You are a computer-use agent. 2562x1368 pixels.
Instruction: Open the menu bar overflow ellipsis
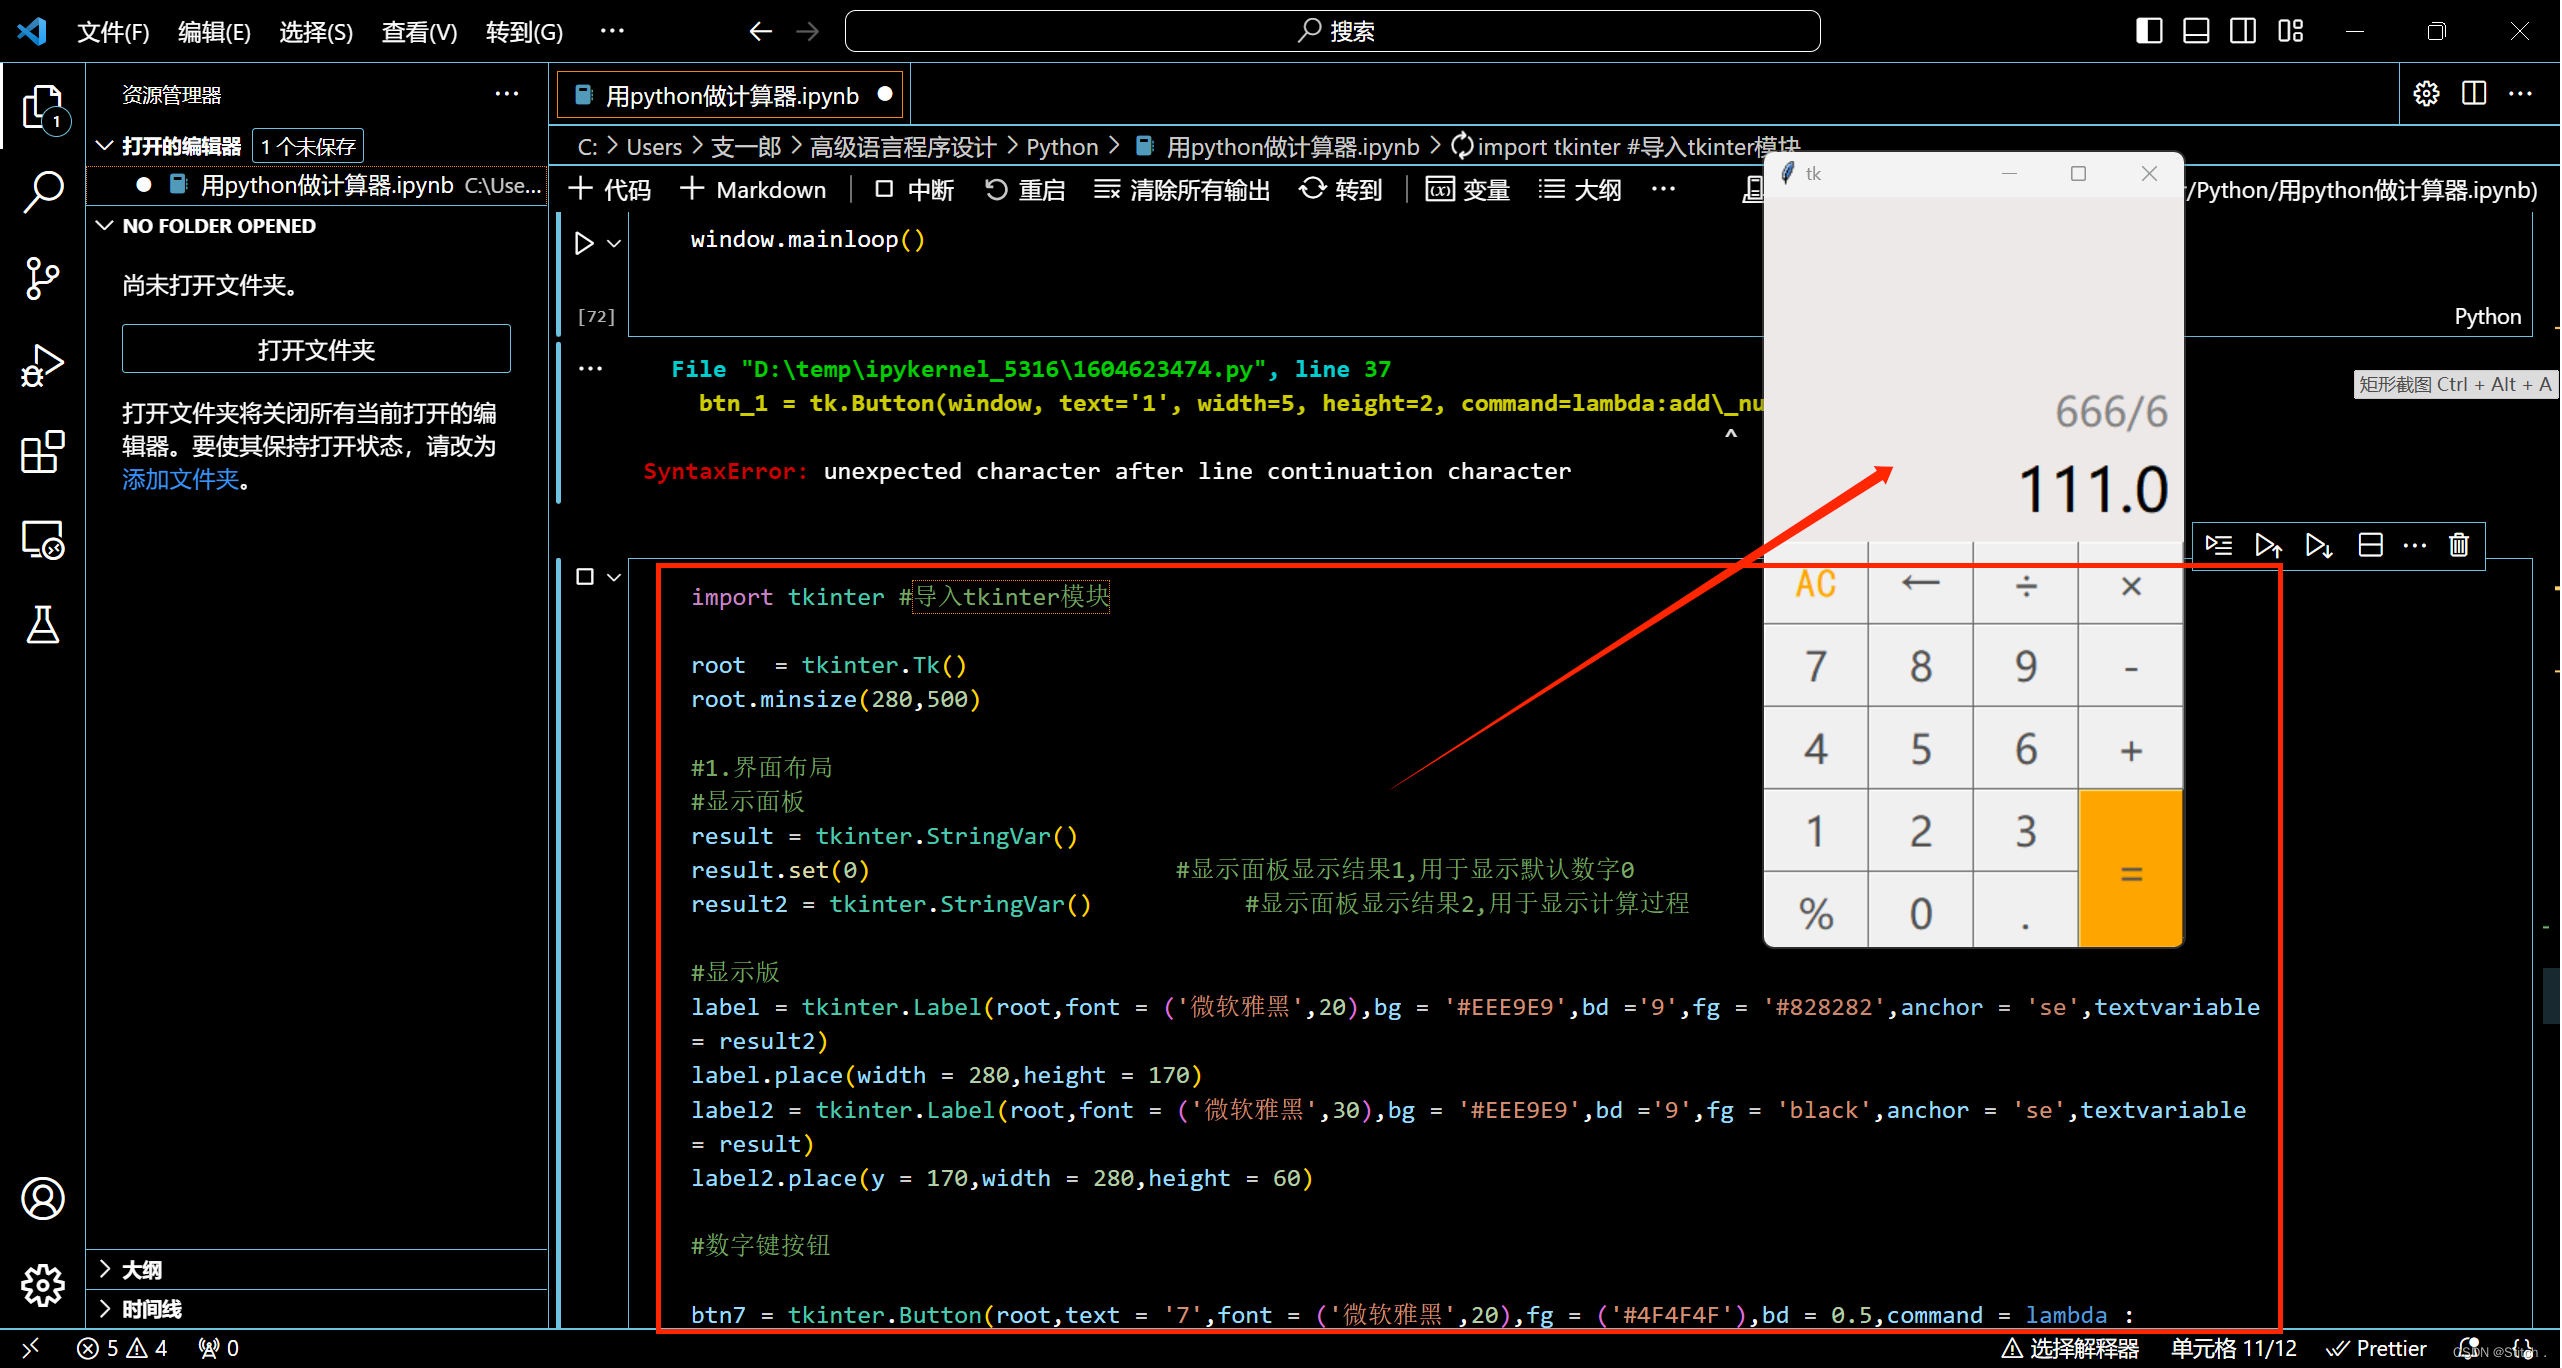point(612,32)
